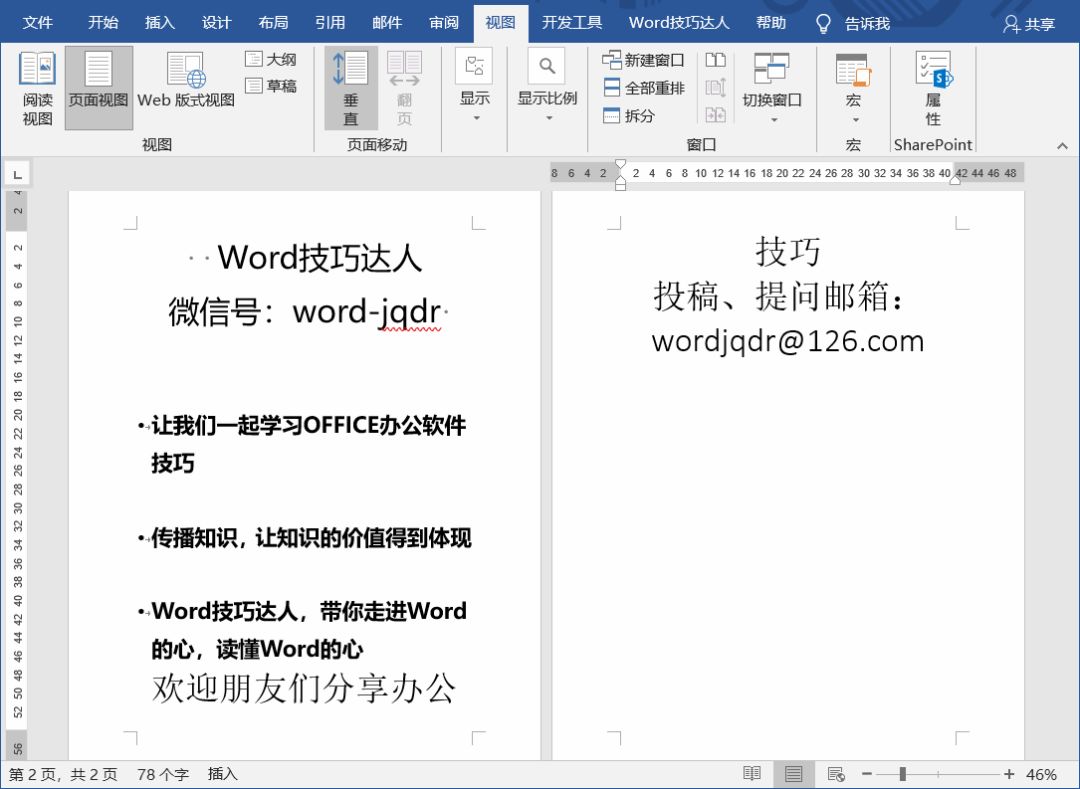The width and height of the screenshot is (1080, 789).
Task: Choose the 大纲 outline view
Action: click(271, 60)
